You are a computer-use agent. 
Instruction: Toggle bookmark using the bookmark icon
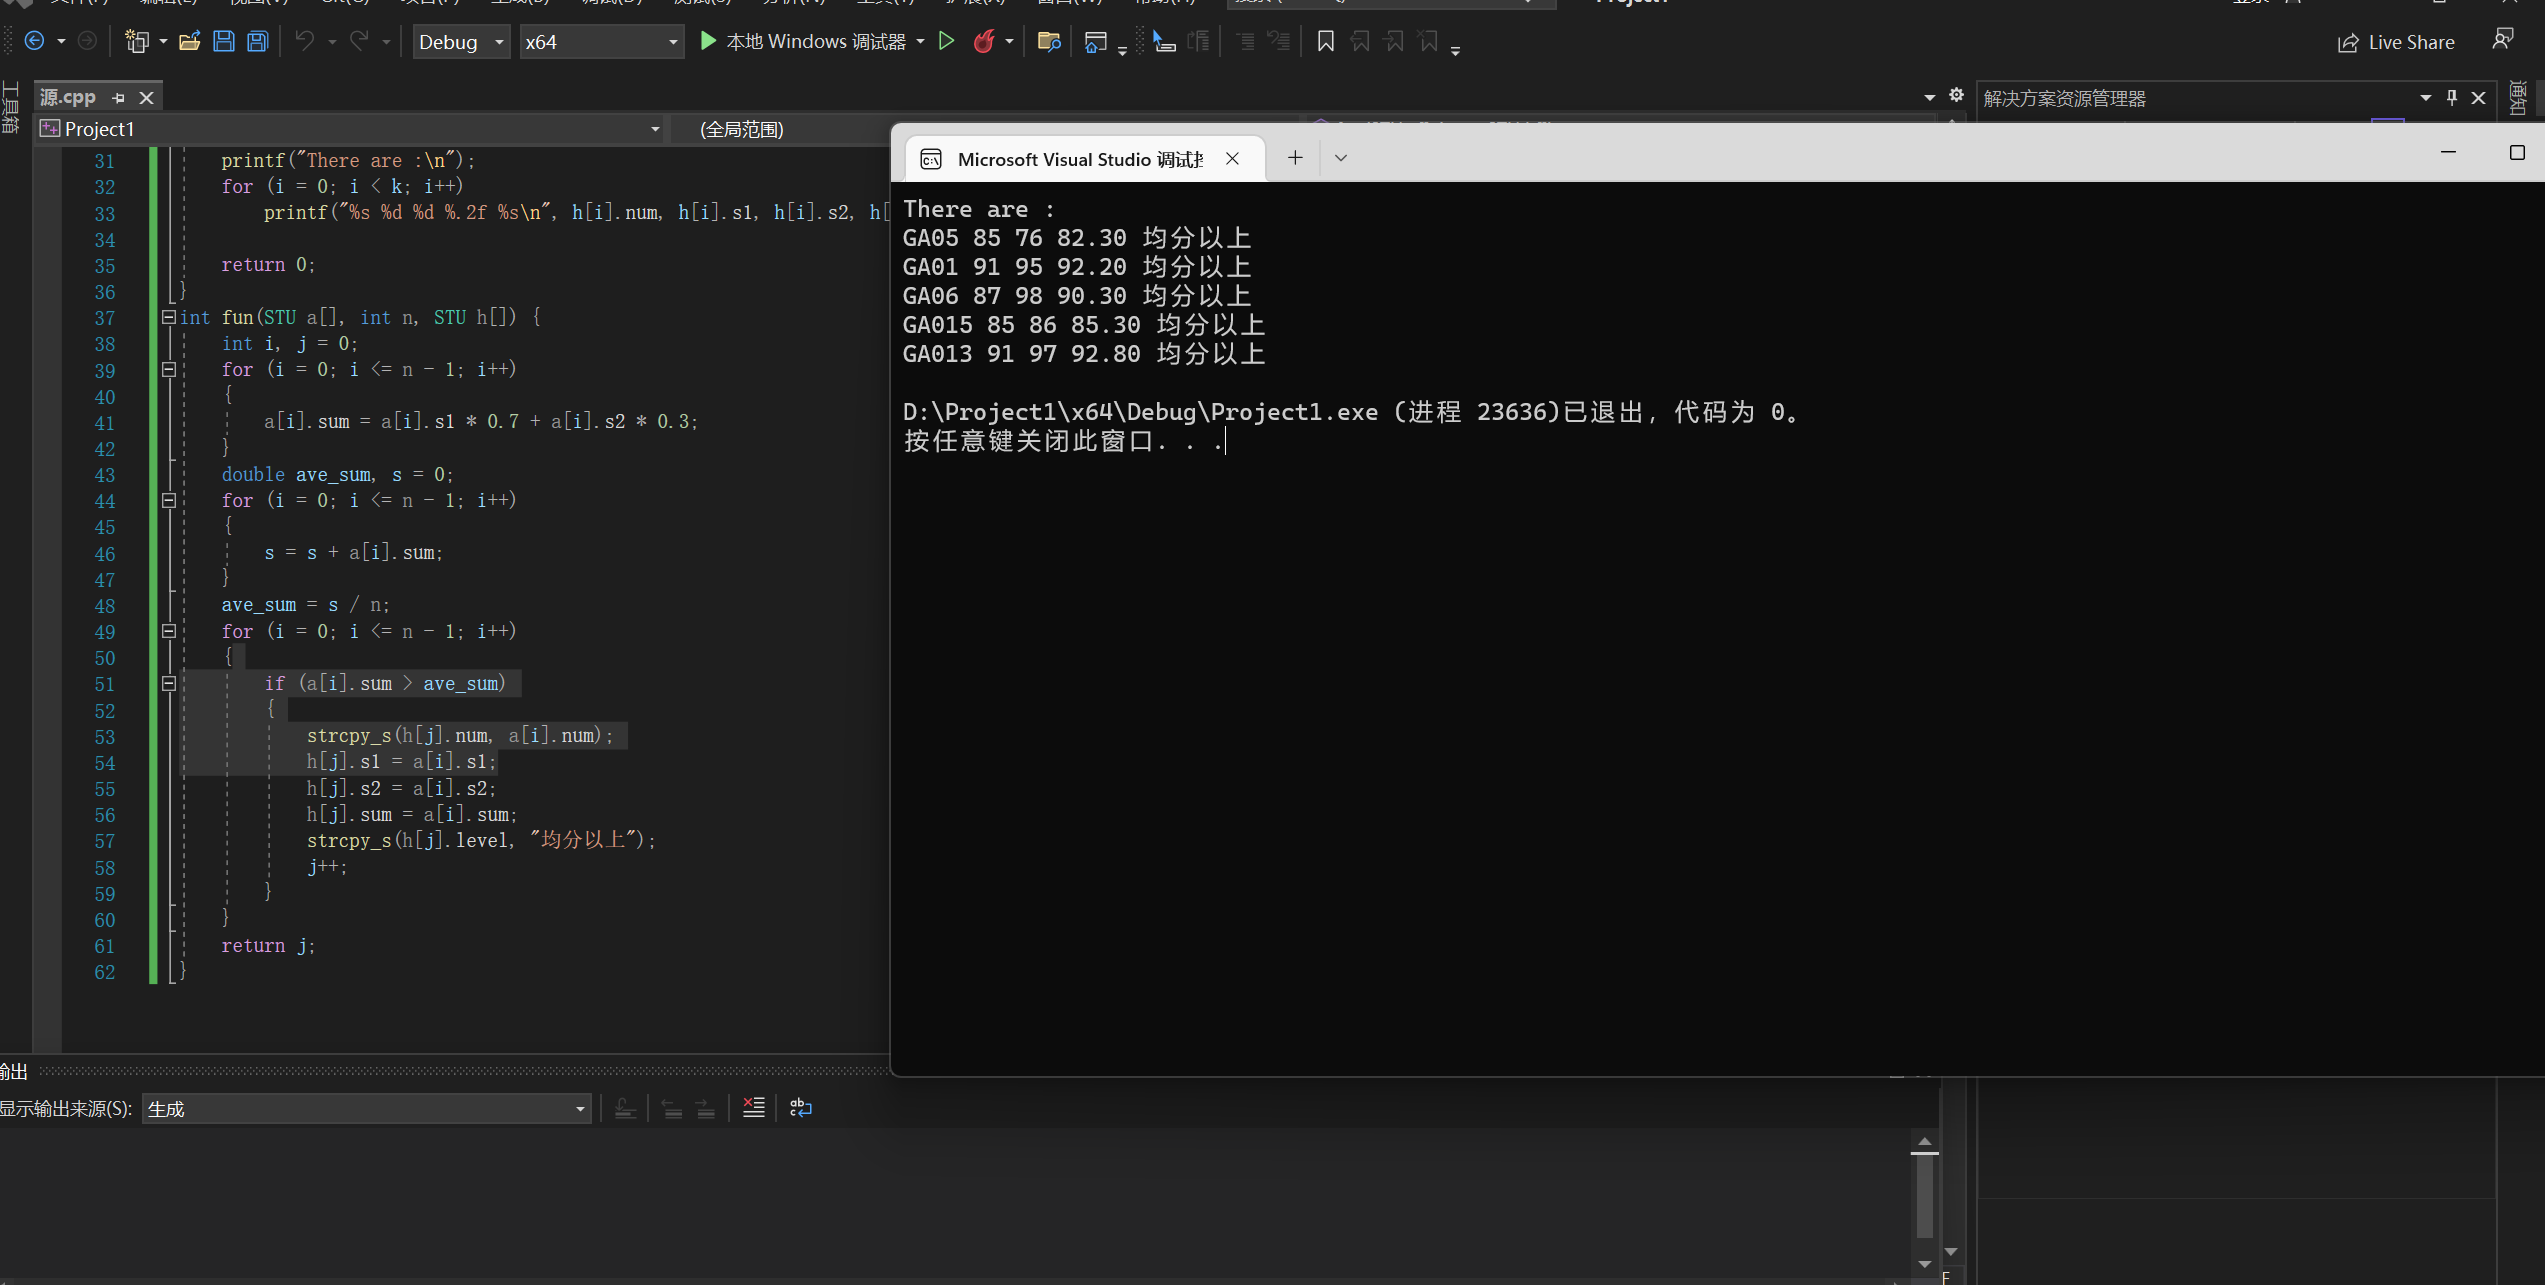tap(1325, 41)
